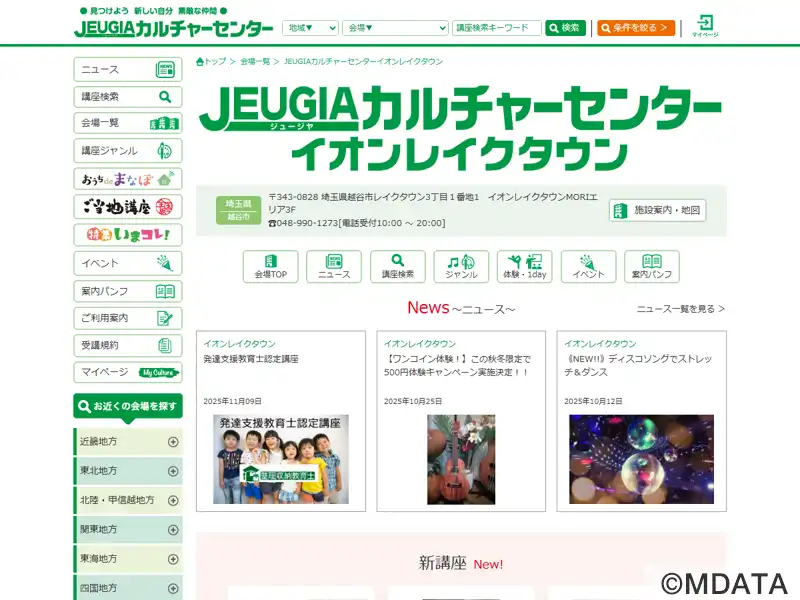800x600 pixels.
Task: Open 案内パンフ in the sidebar menu
Action: 128,291
